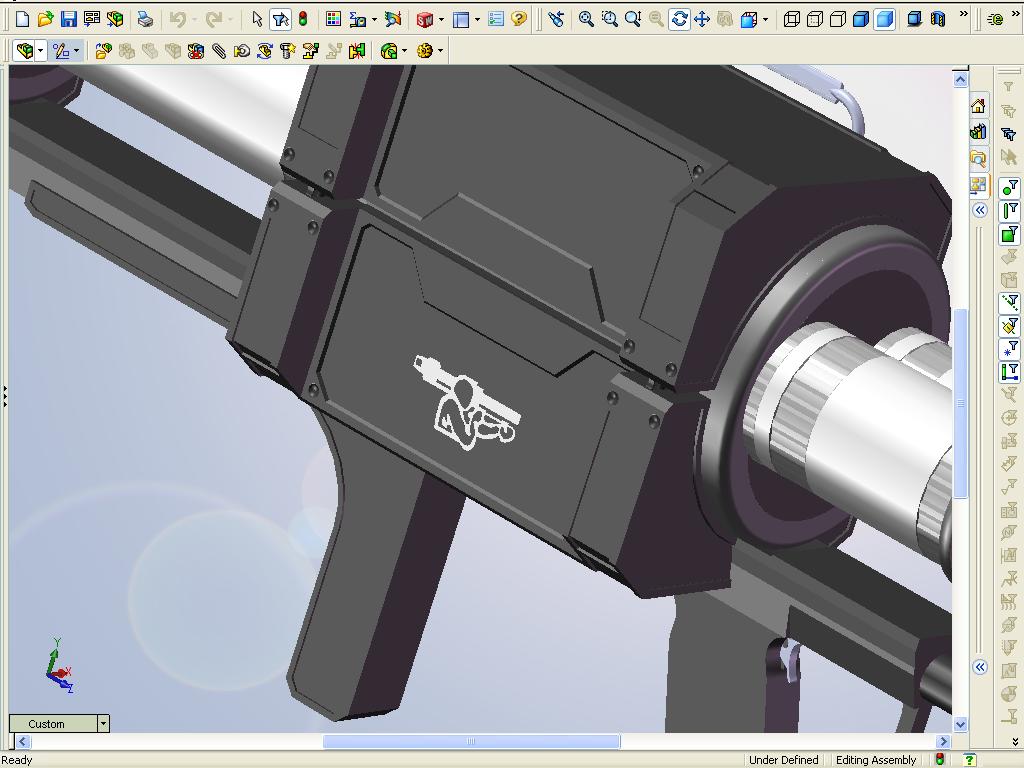1024x768 pixels.
Task: Toggle the Filter Faces selection filter
Action: coord(1010,235)
